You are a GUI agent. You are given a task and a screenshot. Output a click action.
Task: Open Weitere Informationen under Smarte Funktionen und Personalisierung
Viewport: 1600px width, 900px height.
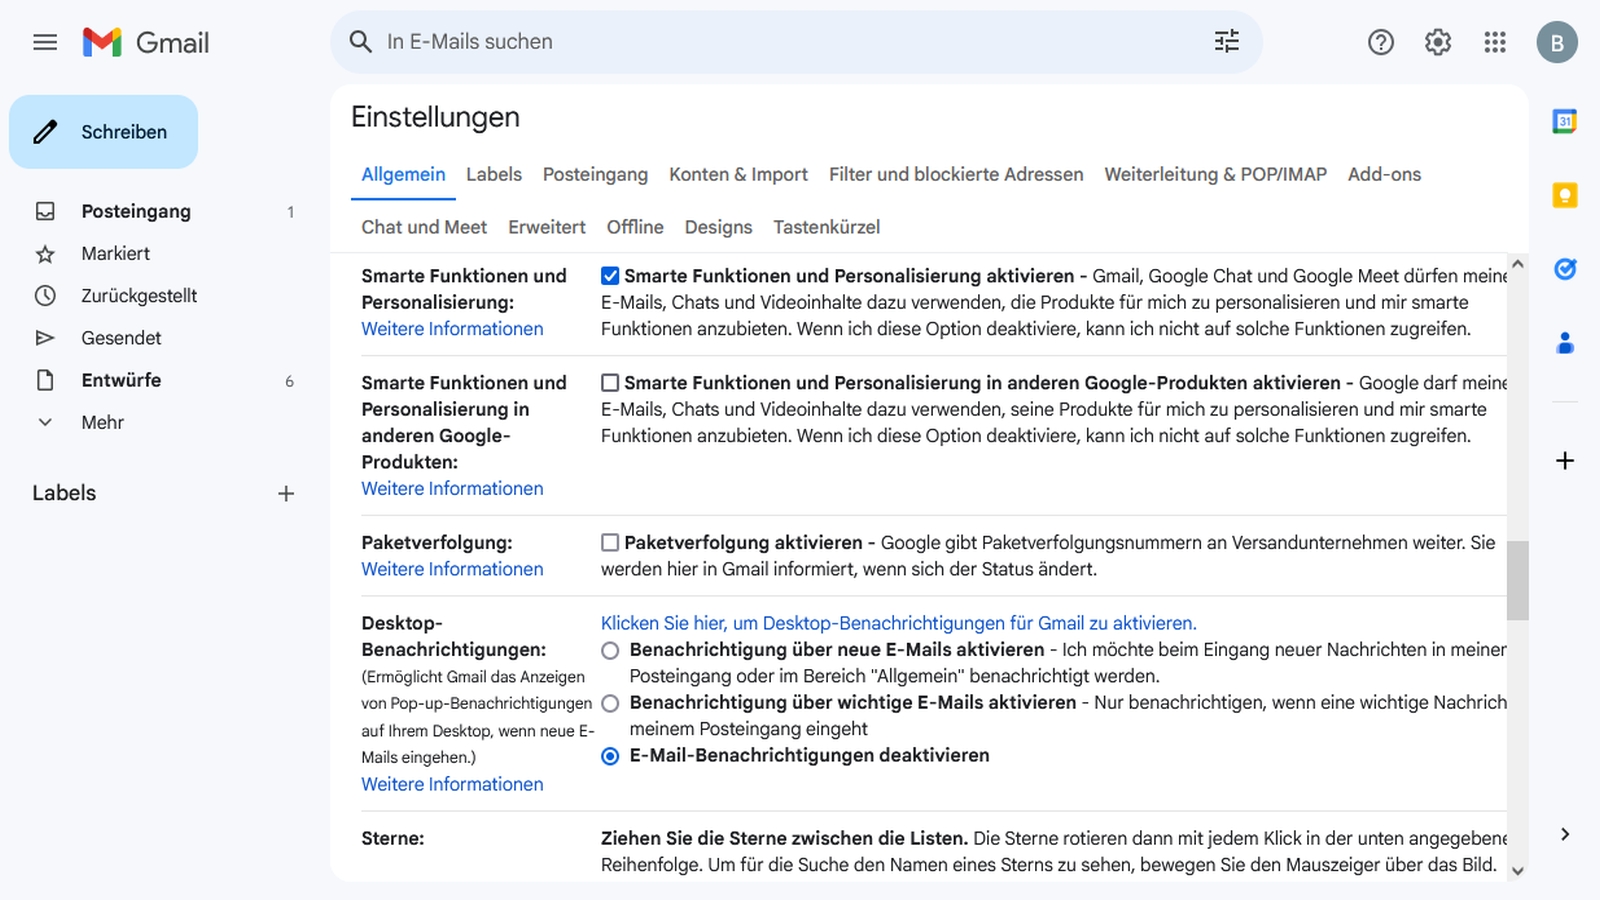(x=452, y=329)
